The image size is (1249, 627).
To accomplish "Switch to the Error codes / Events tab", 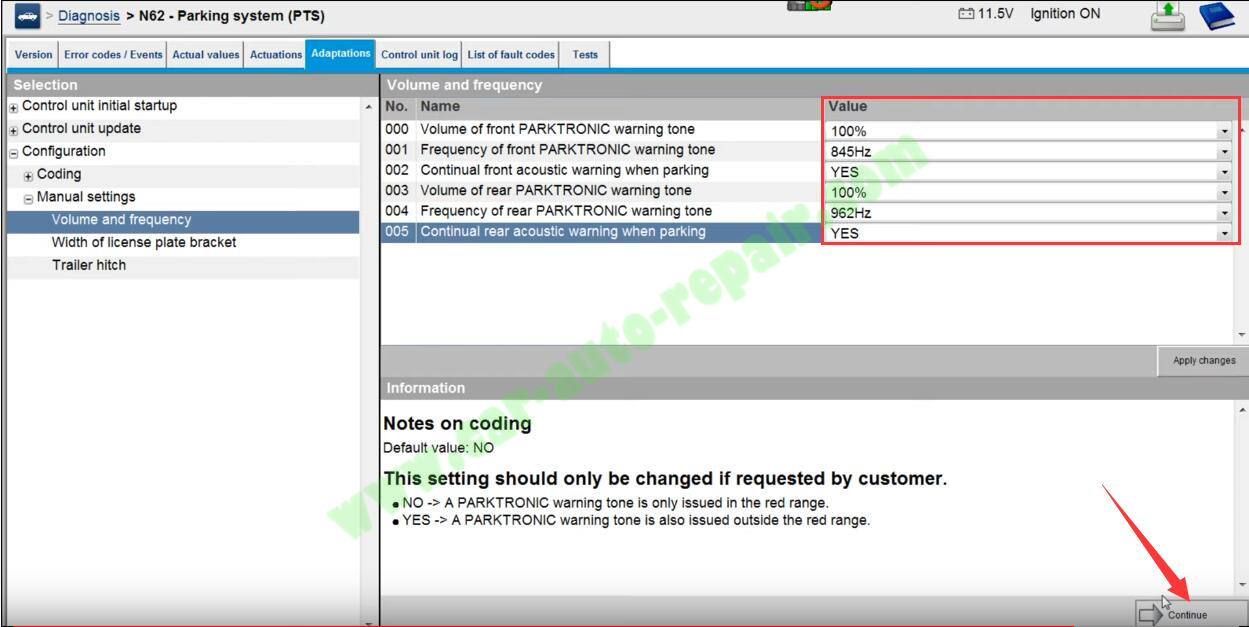I will [113, 55].
